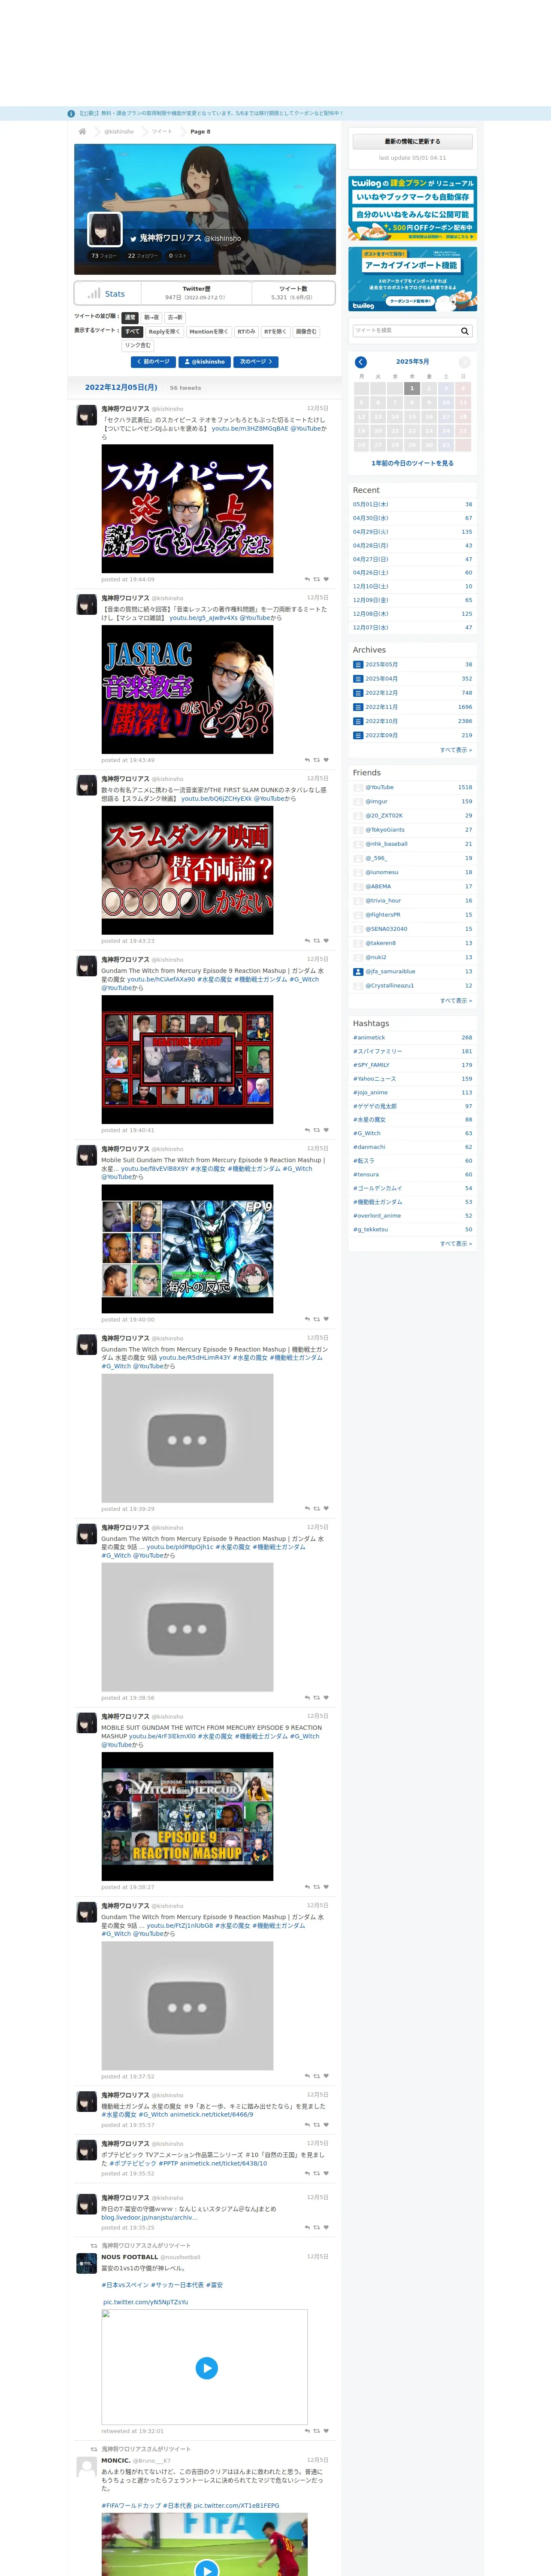Screen dimensions: 551x2576
Task: Like the tweet posted at 19:40:00
Action: [x=326, y=1319]
